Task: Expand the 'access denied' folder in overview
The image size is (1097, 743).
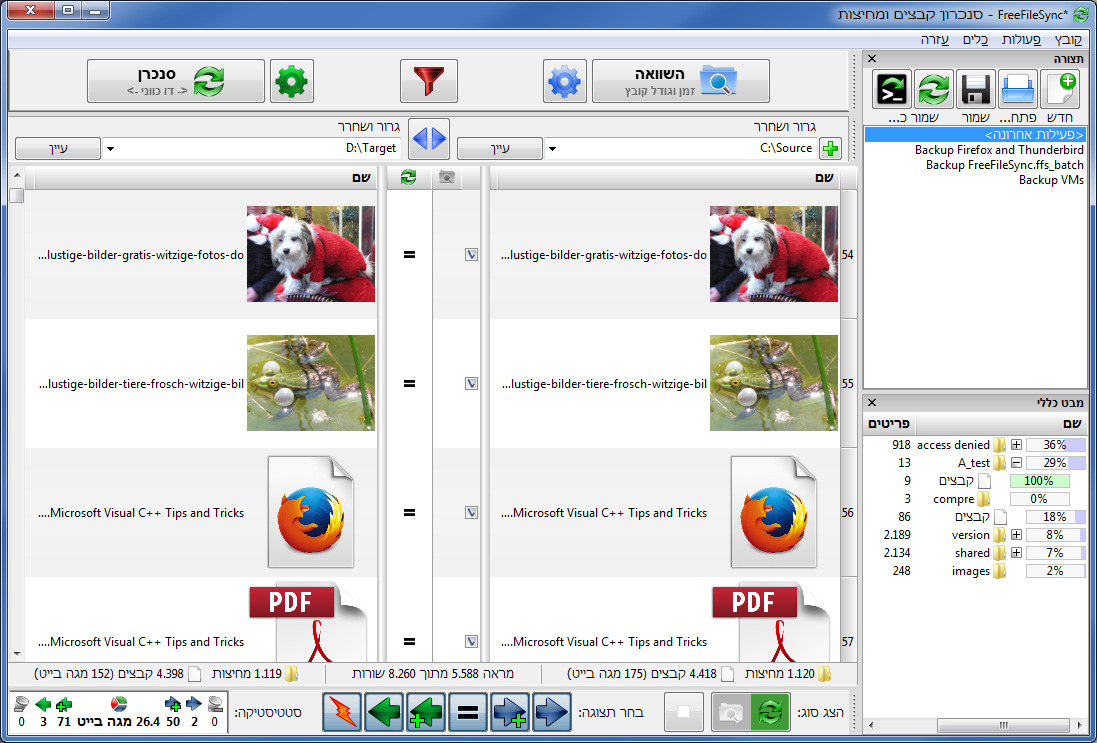Action: click(x=1016, y=445)
